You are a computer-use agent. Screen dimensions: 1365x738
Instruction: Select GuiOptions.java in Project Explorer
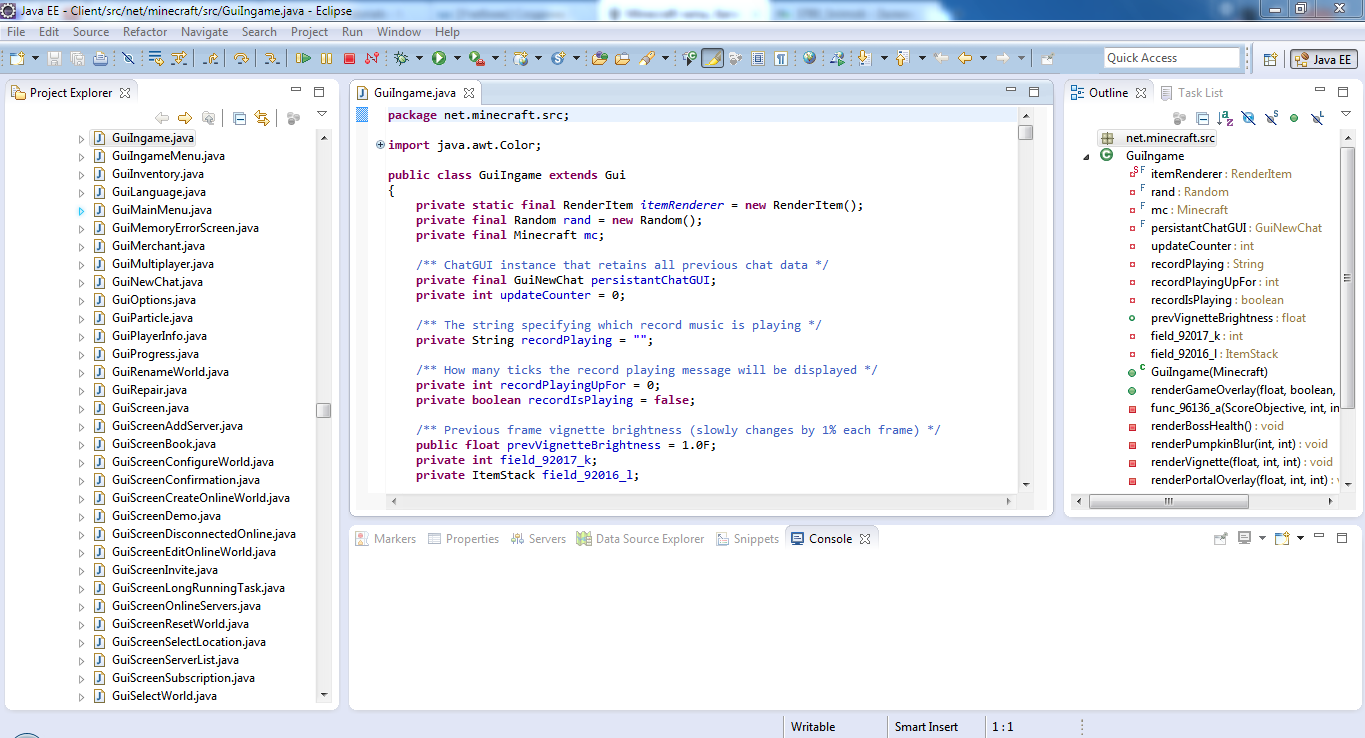pos(154,300)
